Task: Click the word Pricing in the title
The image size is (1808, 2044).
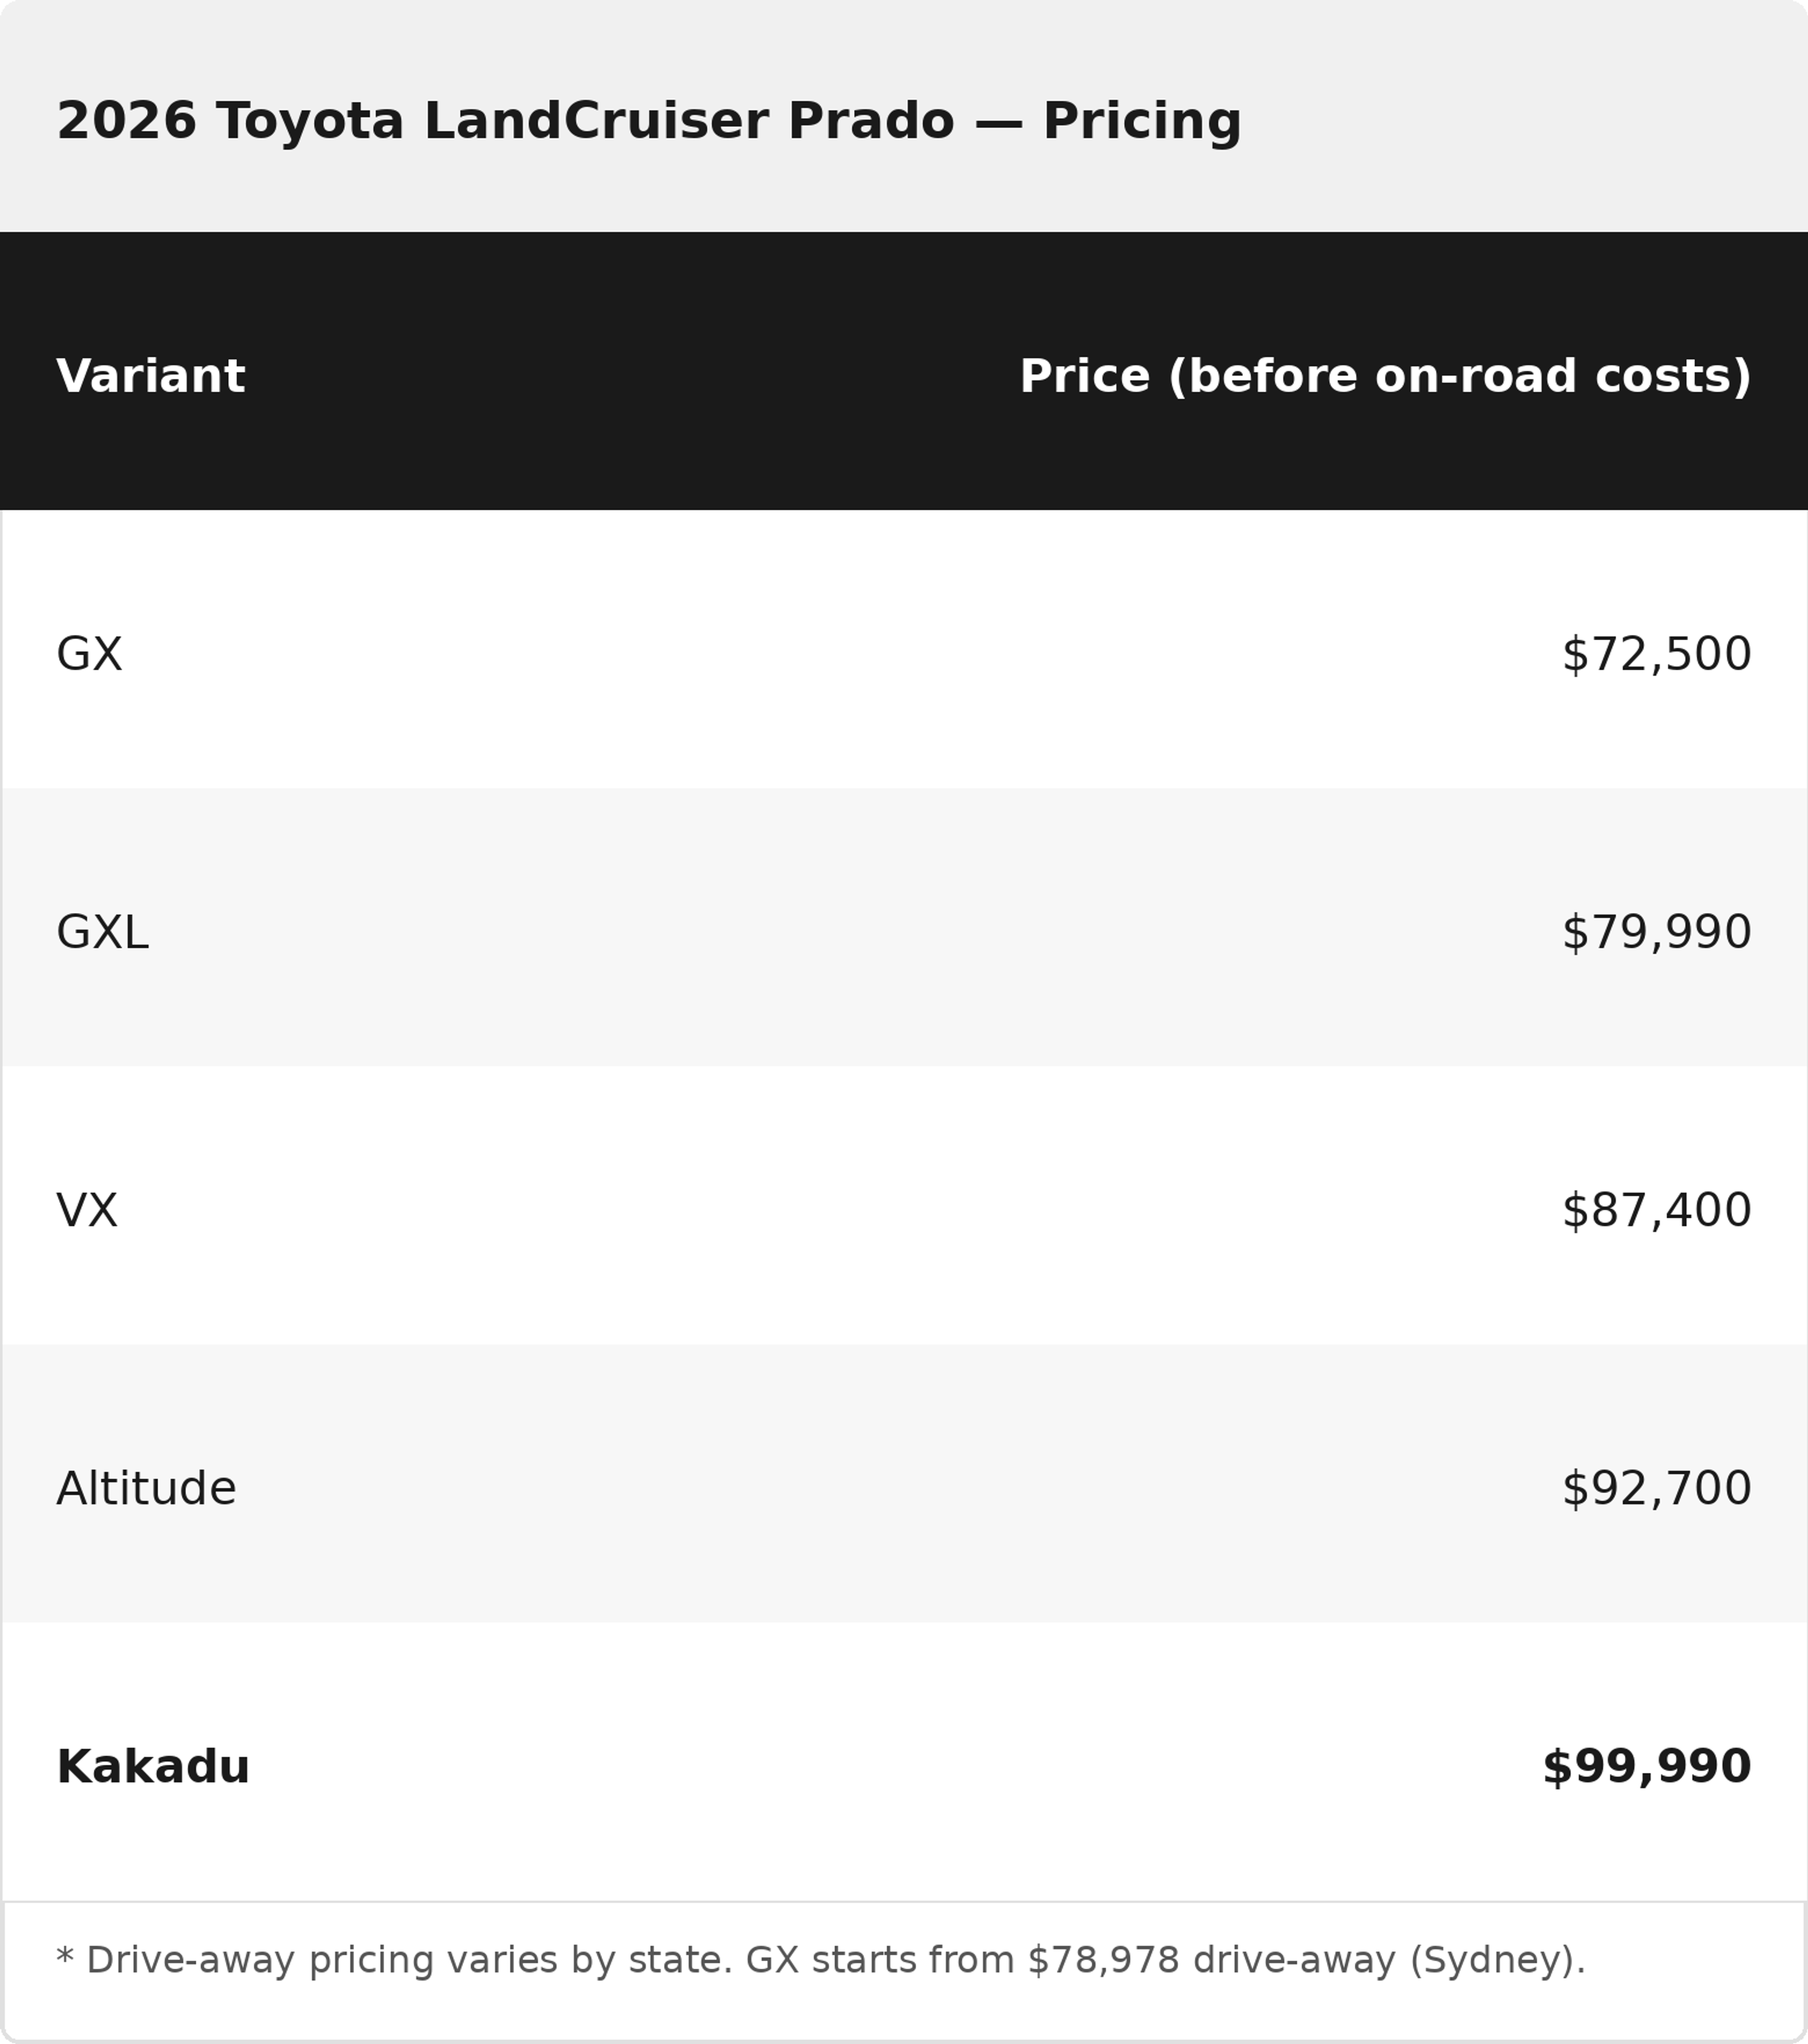Action: coord(1142,121)
